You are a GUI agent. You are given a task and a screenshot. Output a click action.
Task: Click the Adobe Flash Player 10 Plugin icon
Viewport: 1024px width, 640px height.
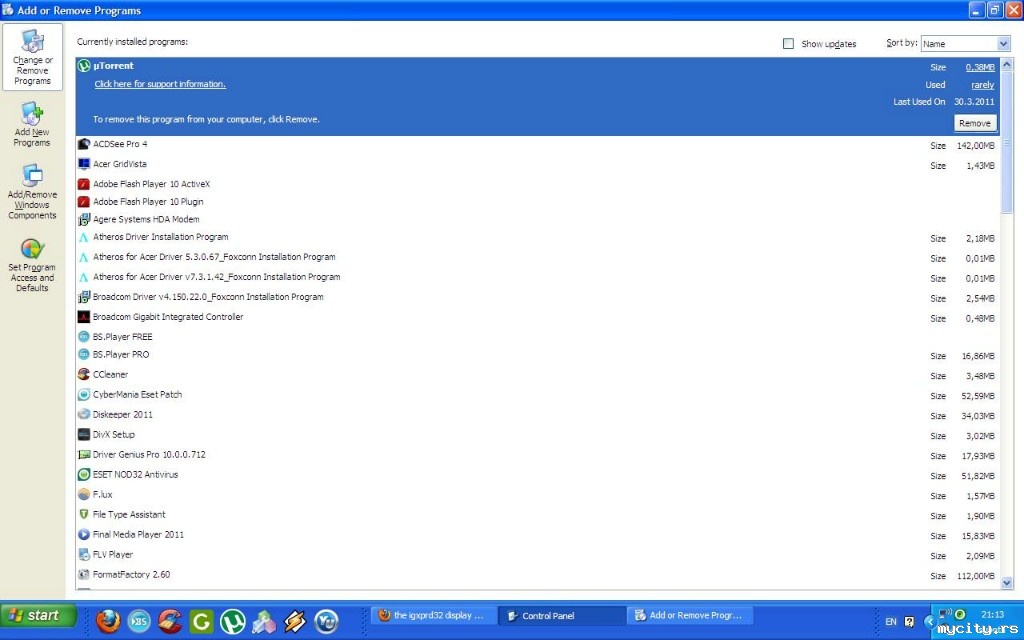click(84, 202)
